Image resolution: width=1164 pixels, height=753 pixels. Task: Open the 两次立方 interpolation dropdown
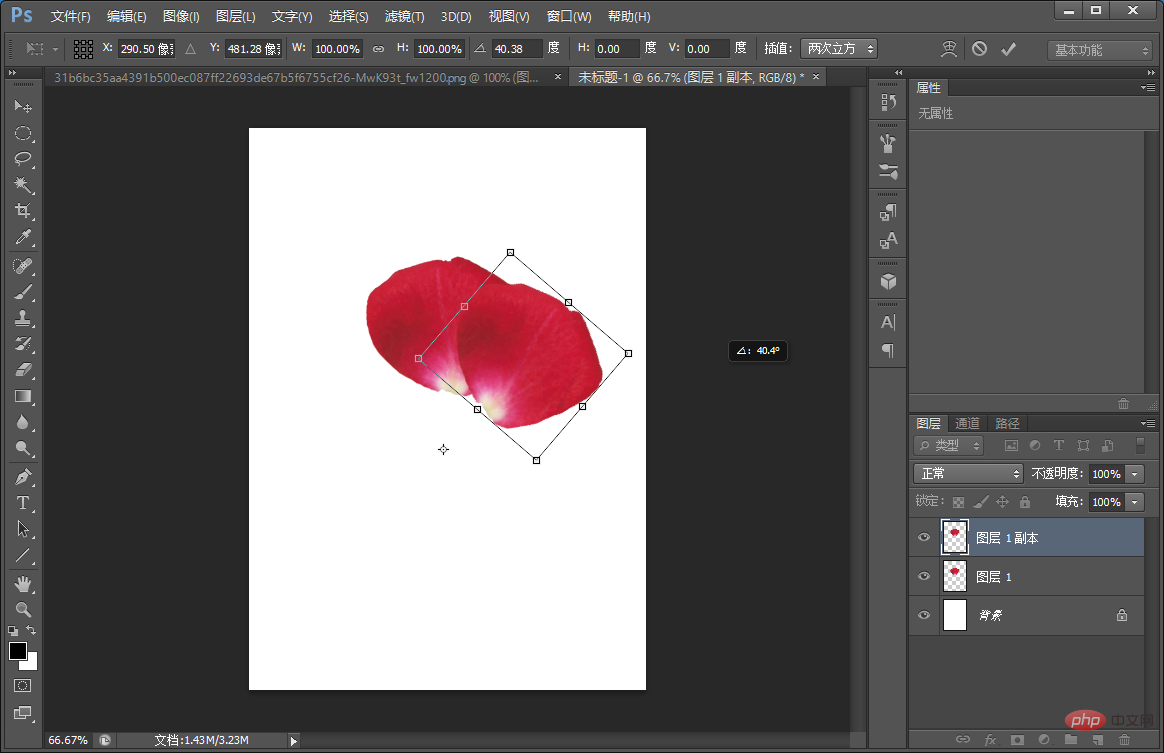click(839, 49)
